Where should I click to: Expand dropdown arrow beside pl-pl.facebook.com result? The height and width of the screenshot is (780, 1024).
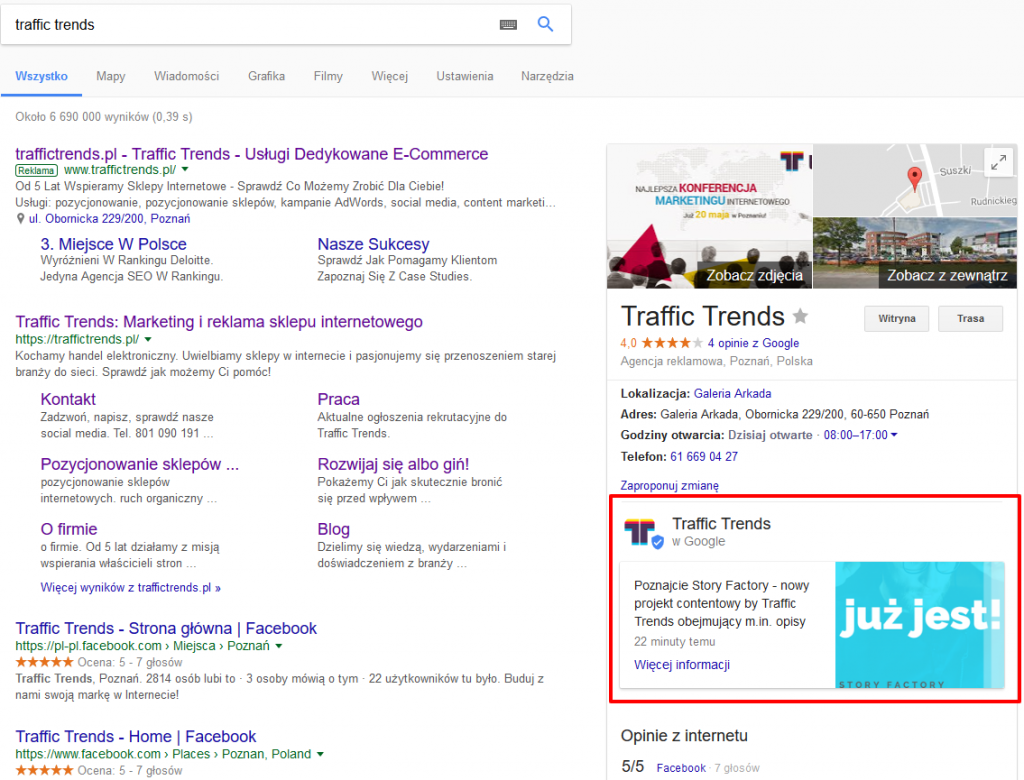pyautogui.click(x=279, y=646)
